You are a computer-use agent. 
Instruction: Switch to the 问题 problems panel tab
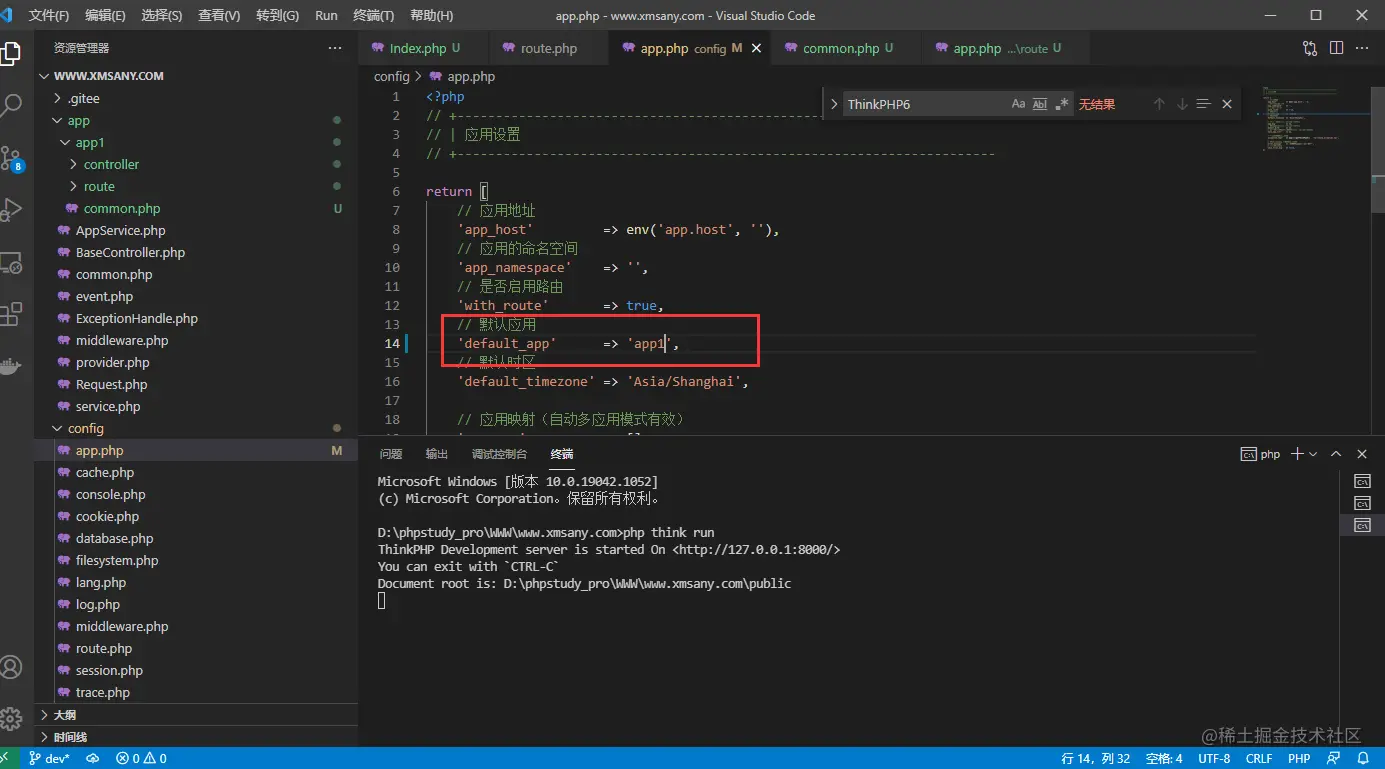pos(391,454)
